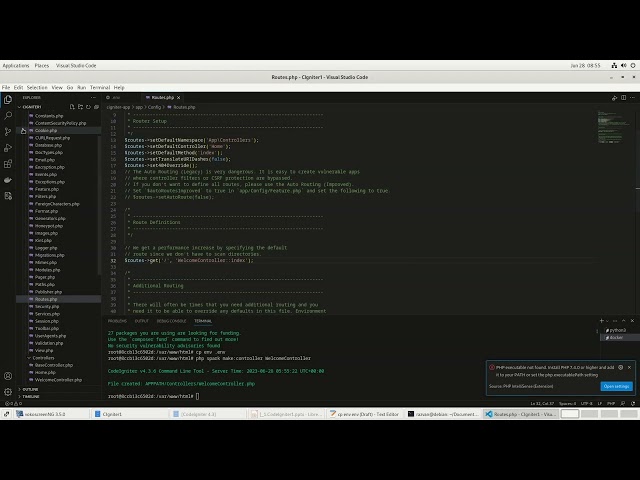Open the Selection menu
Image resolution: width=640 pixels, height=480 pixels.
point(37,87)
